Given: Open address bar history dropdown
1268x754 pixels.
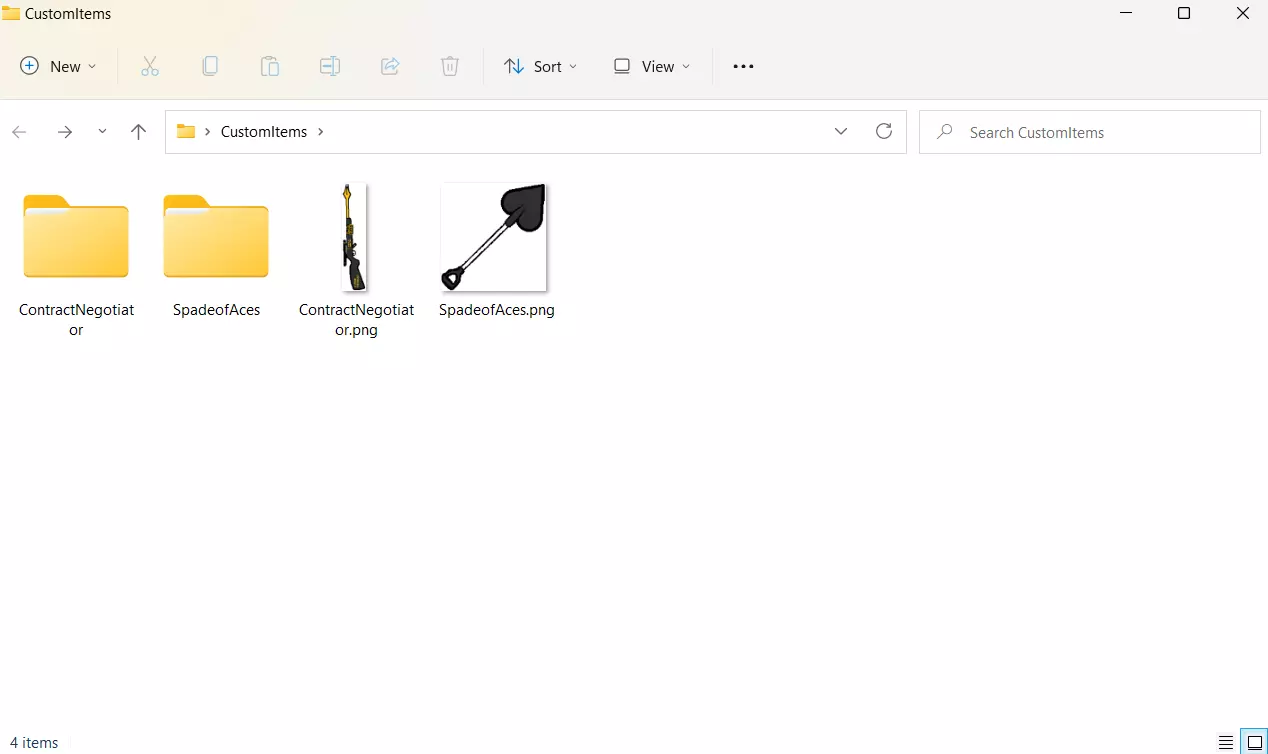Looking at the screenshot, I should [x=841, y=132].
